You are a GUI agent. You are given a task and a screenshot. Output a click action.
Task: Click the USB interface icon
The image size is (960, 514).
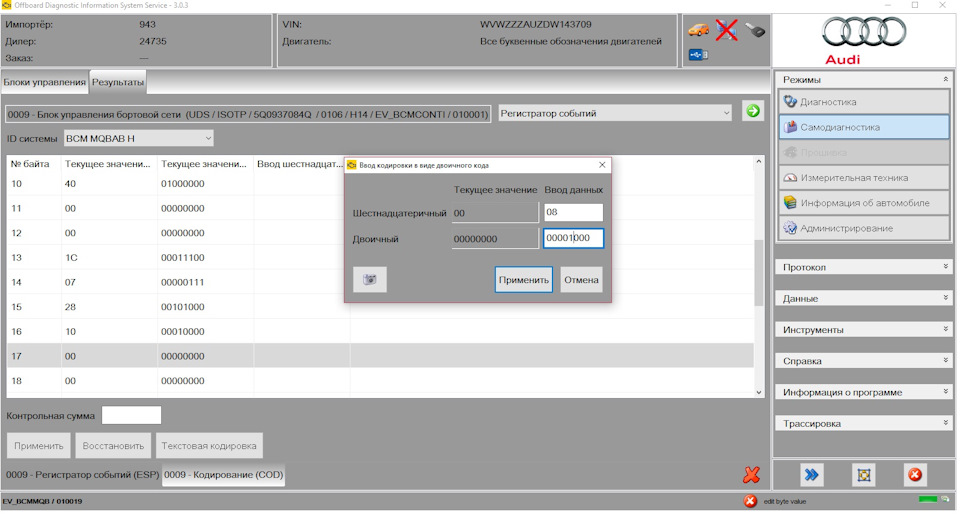coord(698,55)
